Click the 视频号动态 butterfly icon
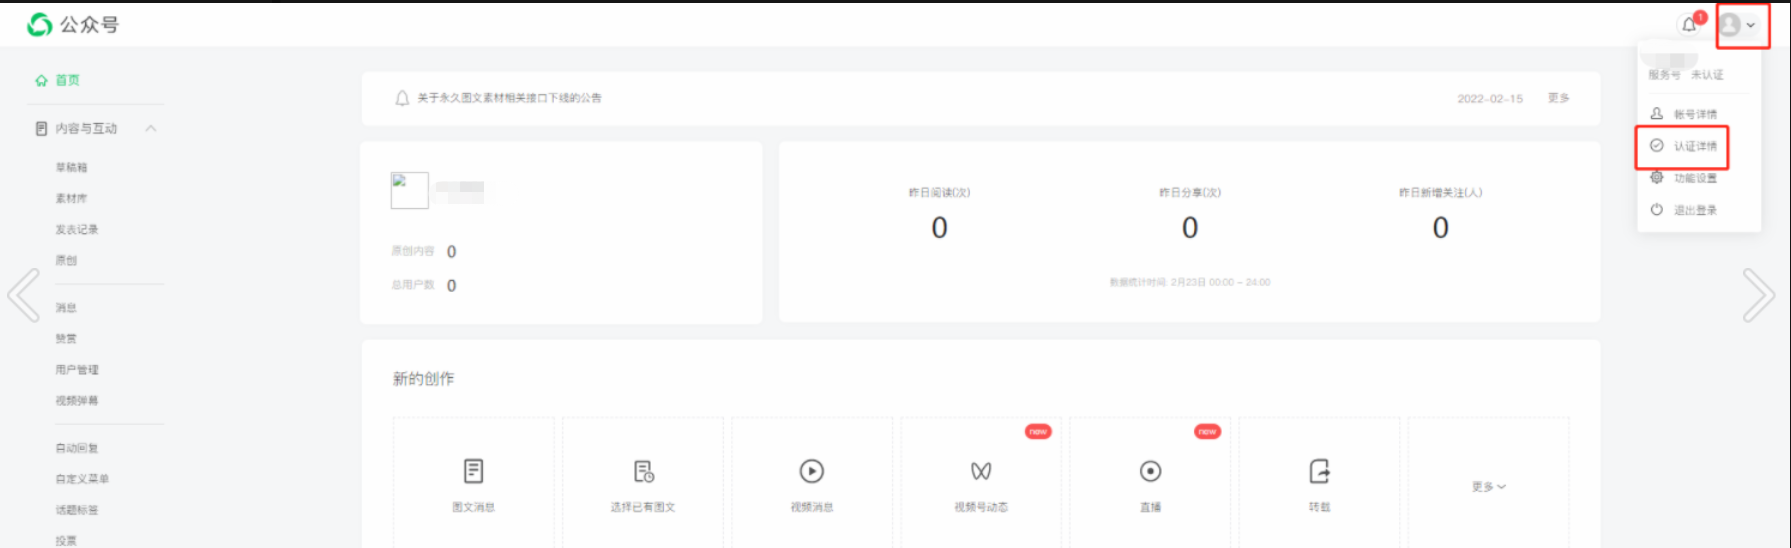 980,471
